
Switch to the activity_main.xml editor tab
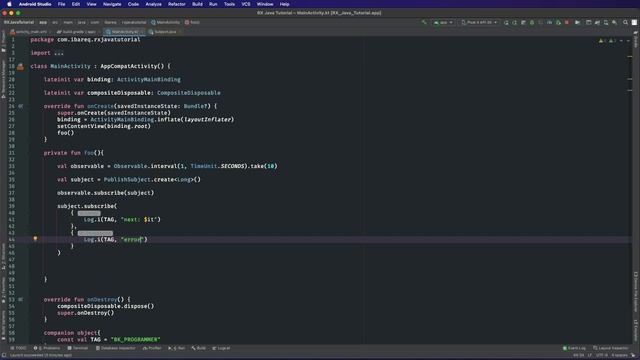pos(31,32)
